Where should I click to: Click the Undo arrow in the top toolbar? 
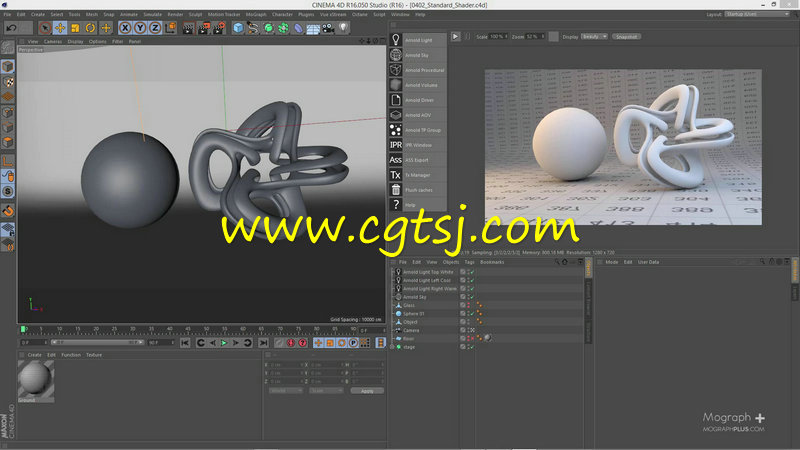pos(11,28)
